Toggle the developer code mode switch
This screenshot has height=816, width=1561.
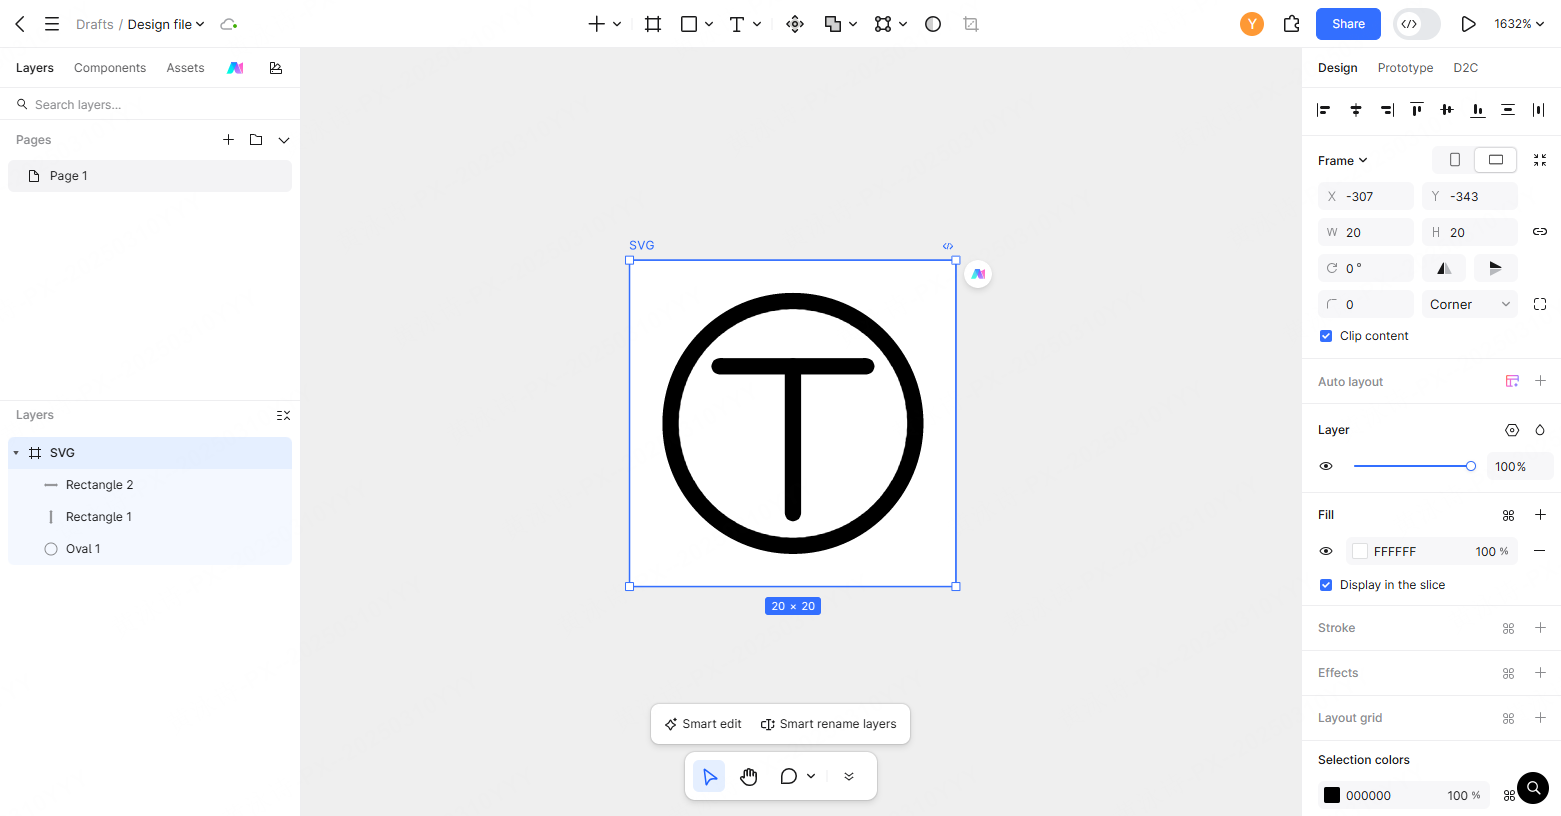pyautogui.click(x=1417, y=24)
